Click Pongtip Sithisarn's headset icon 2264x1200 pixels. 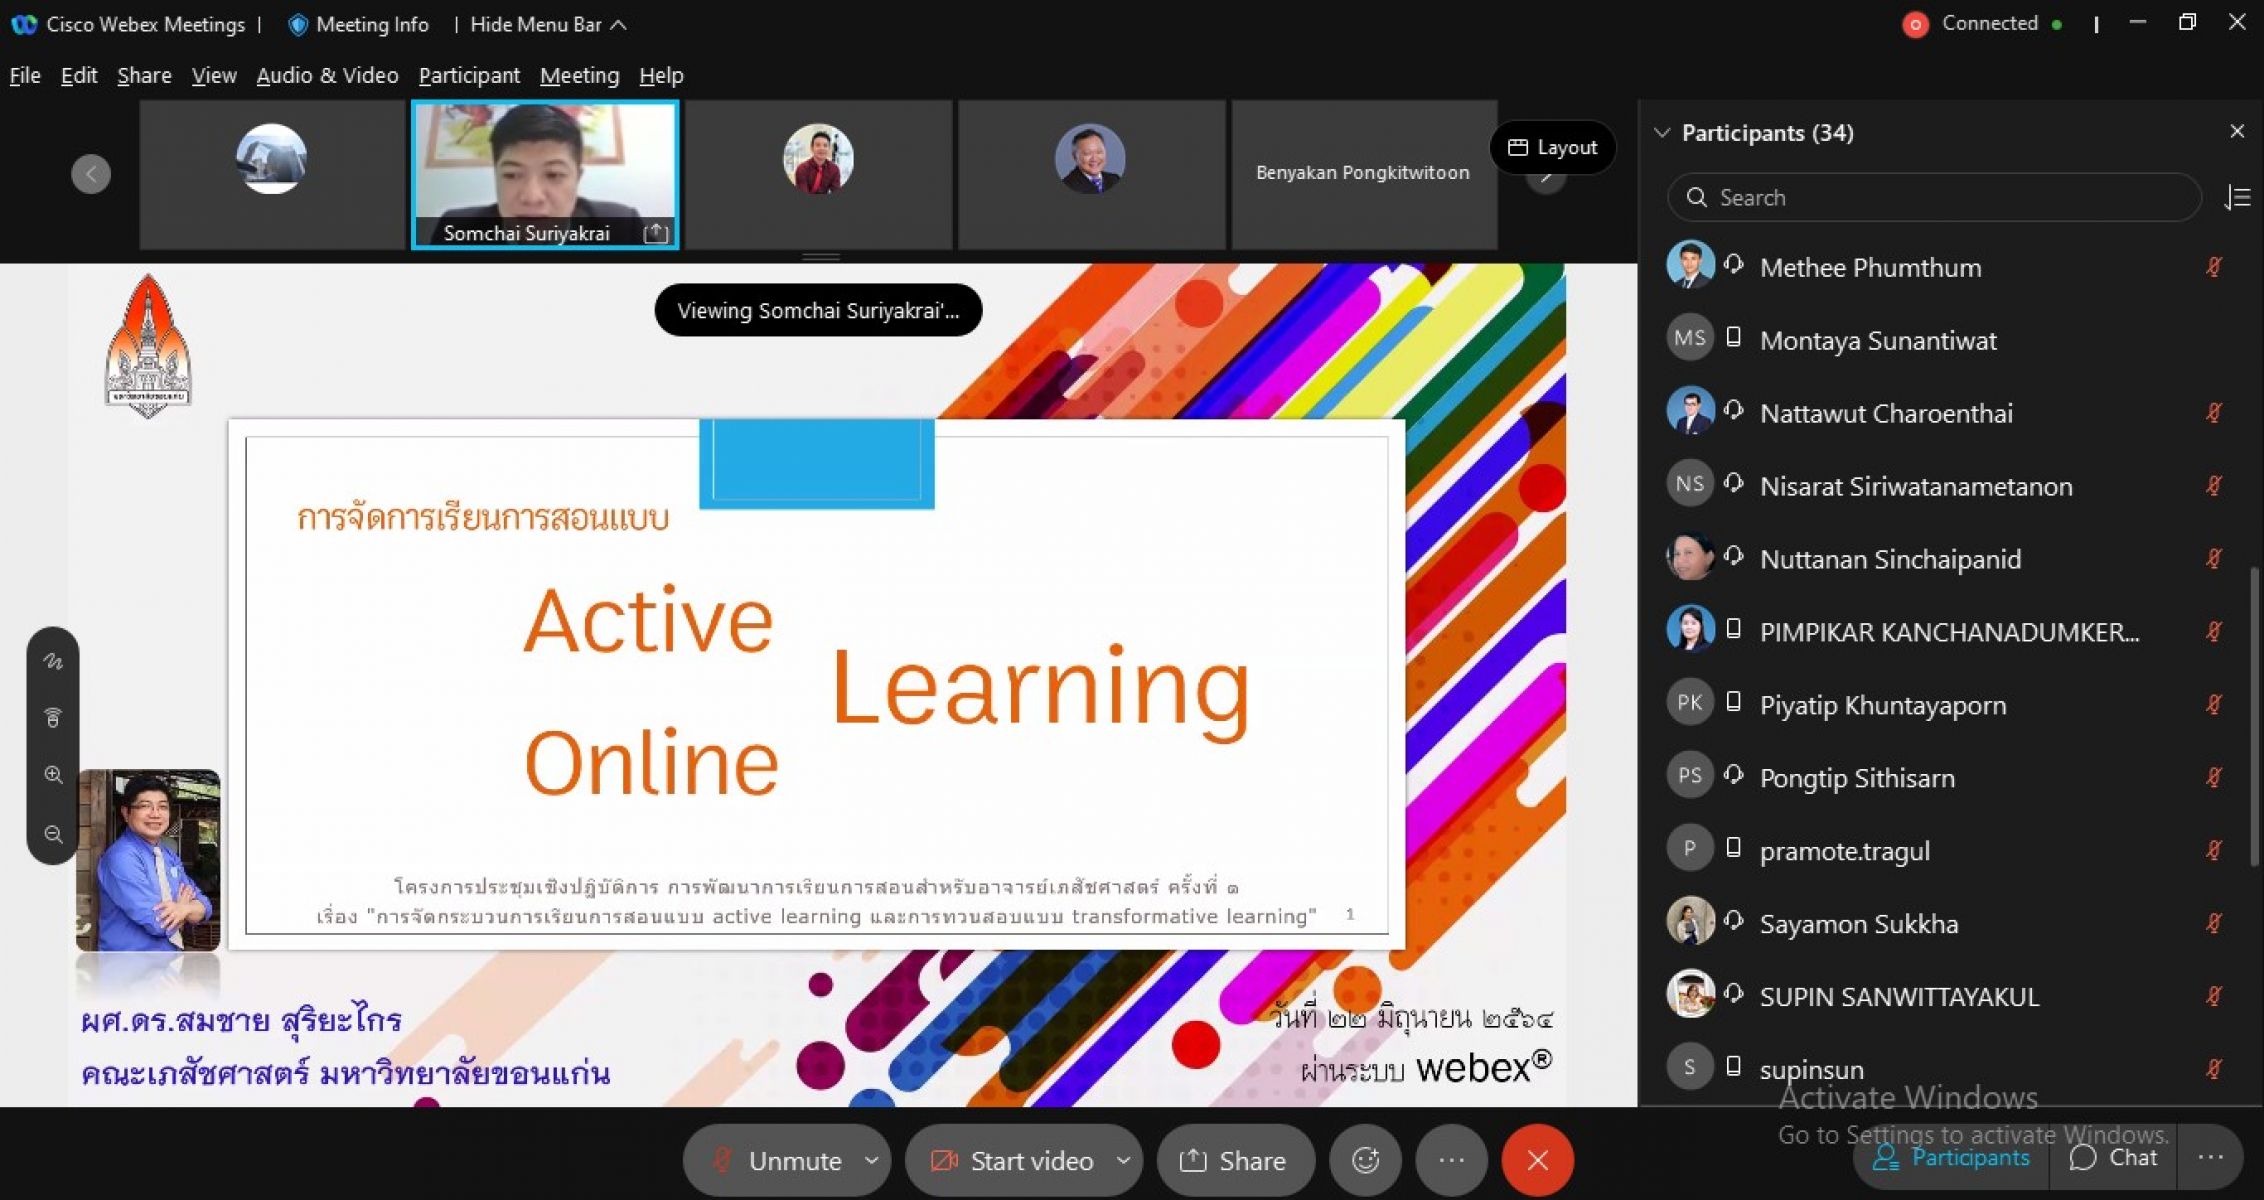[1734, 775]
